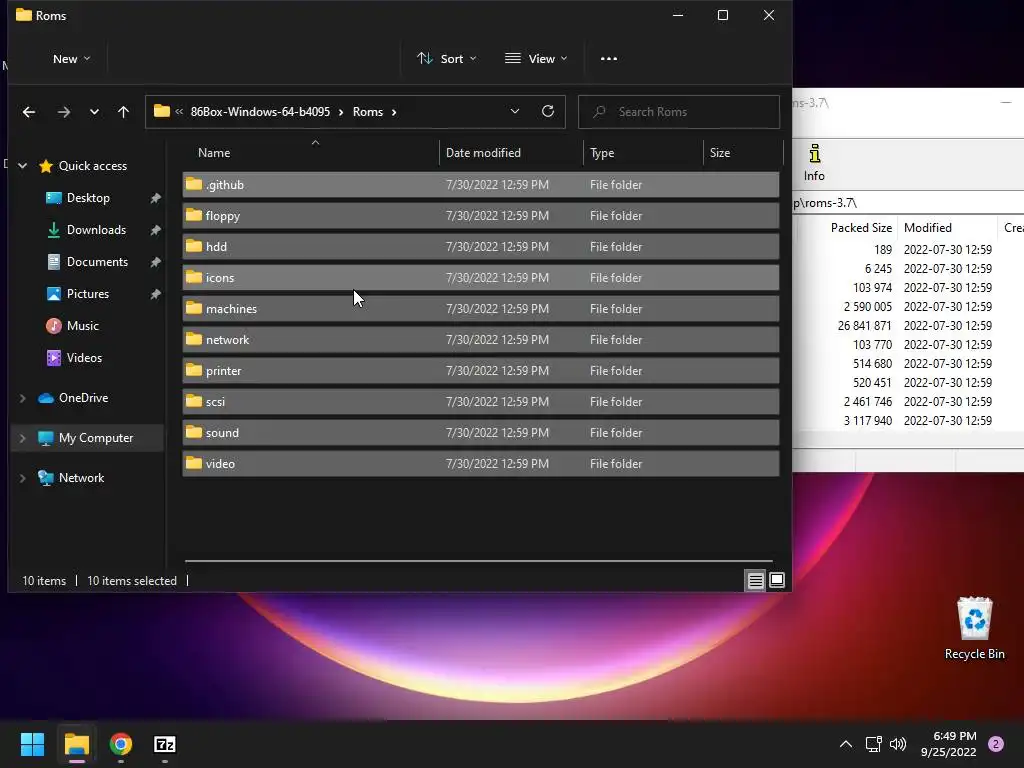The height and width of the screenshot is (768, 1024).
Task: Select the printer folder icon
Action: click(x=193, y=370)
